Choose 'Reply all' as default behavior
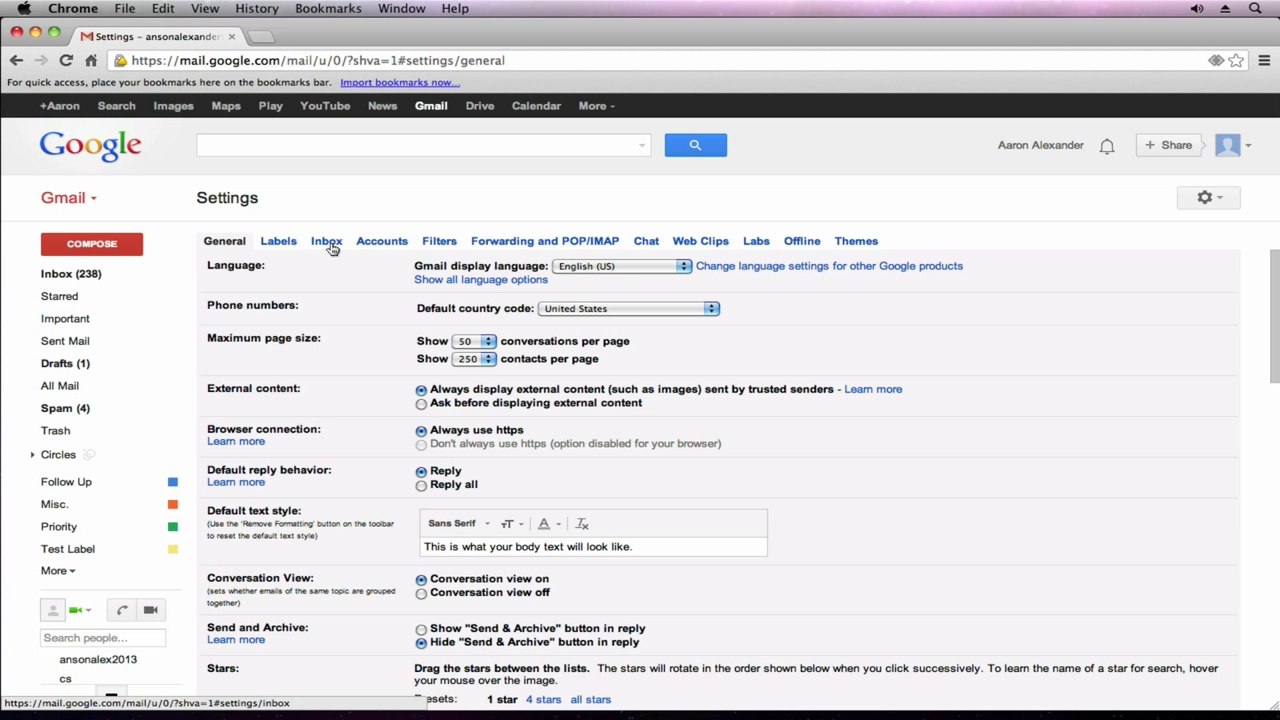 [421, 486]
